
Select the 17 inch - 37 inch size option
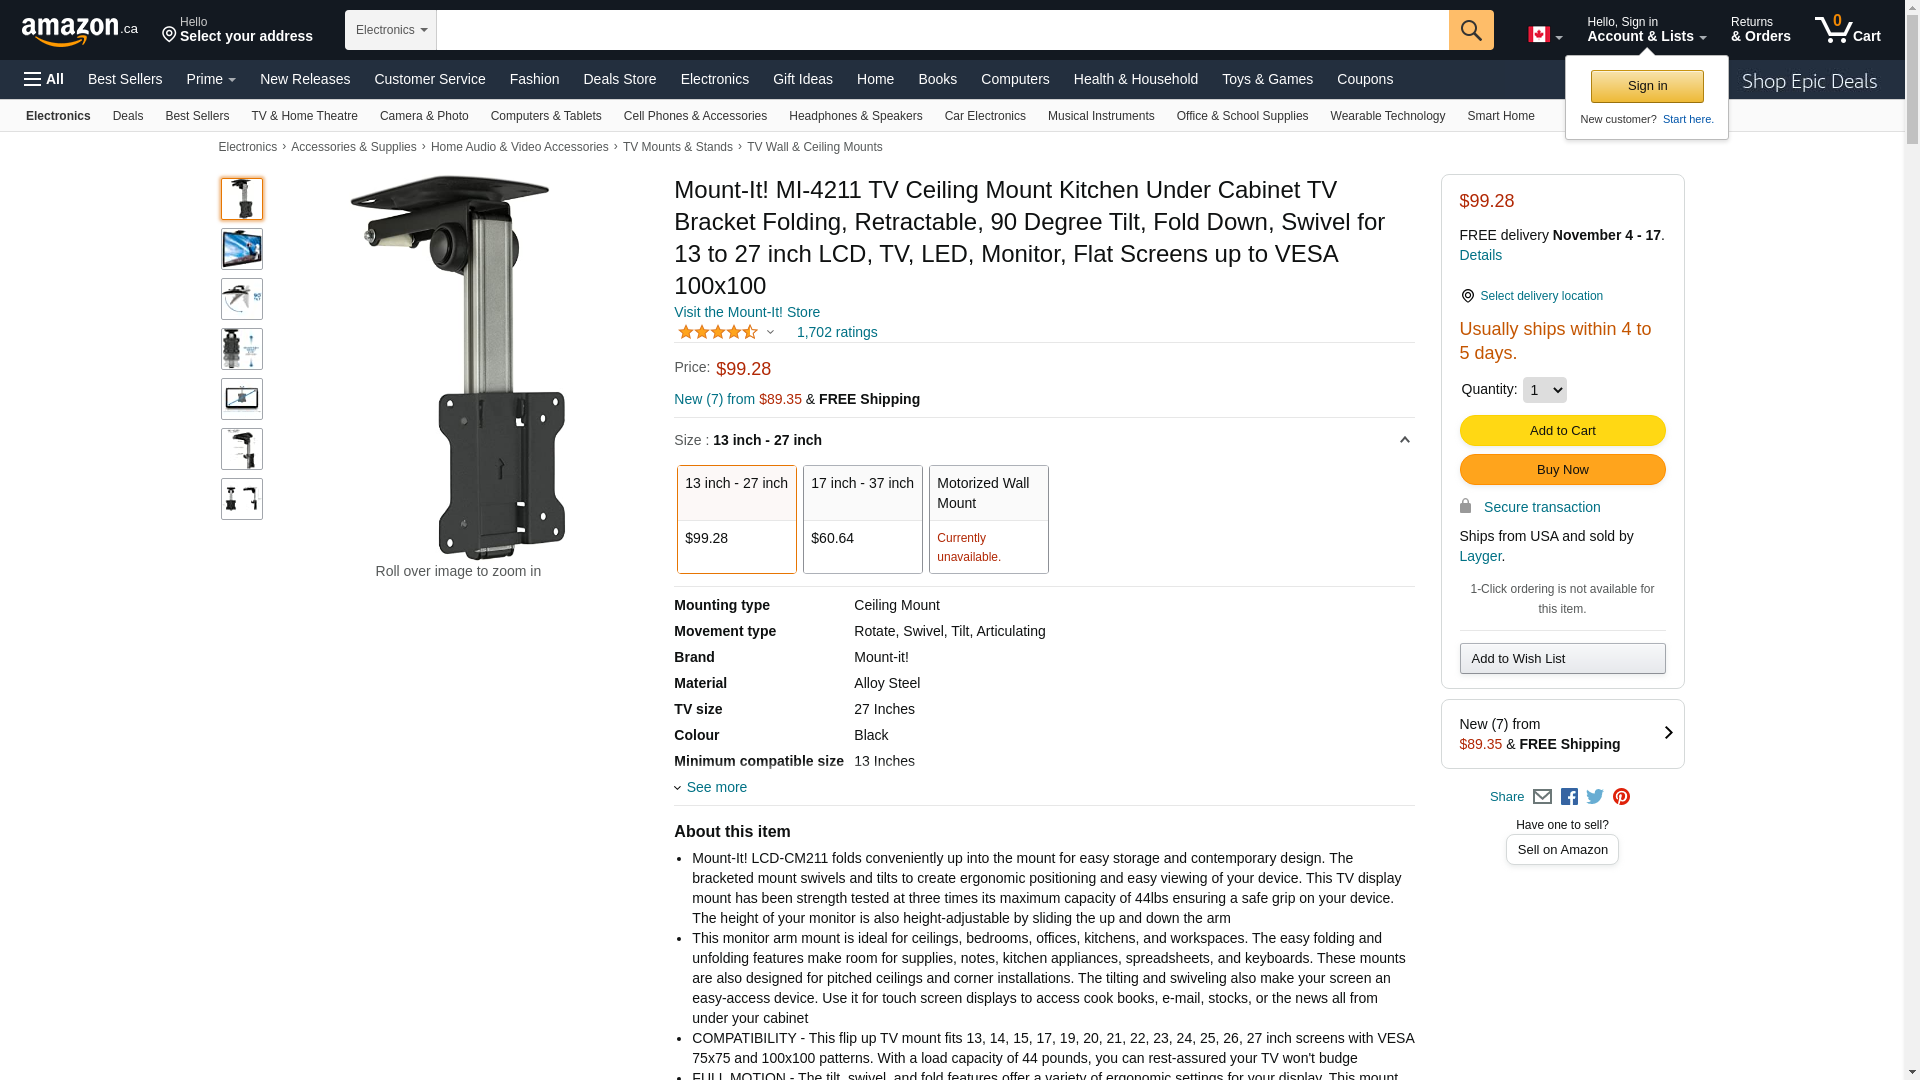863,519
